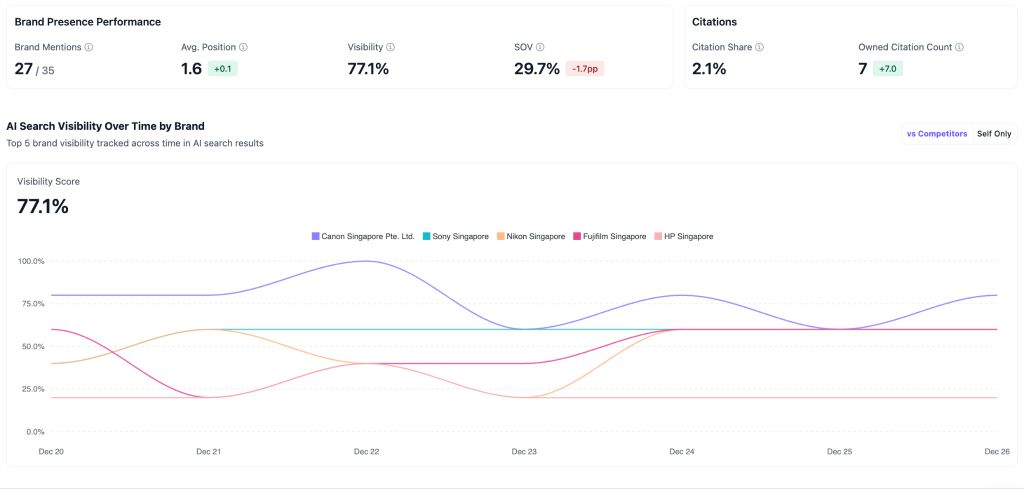Click the 1.6 Avg. Position value
The height and width of the screenshot is (489, 1024).
click(191, 69)
